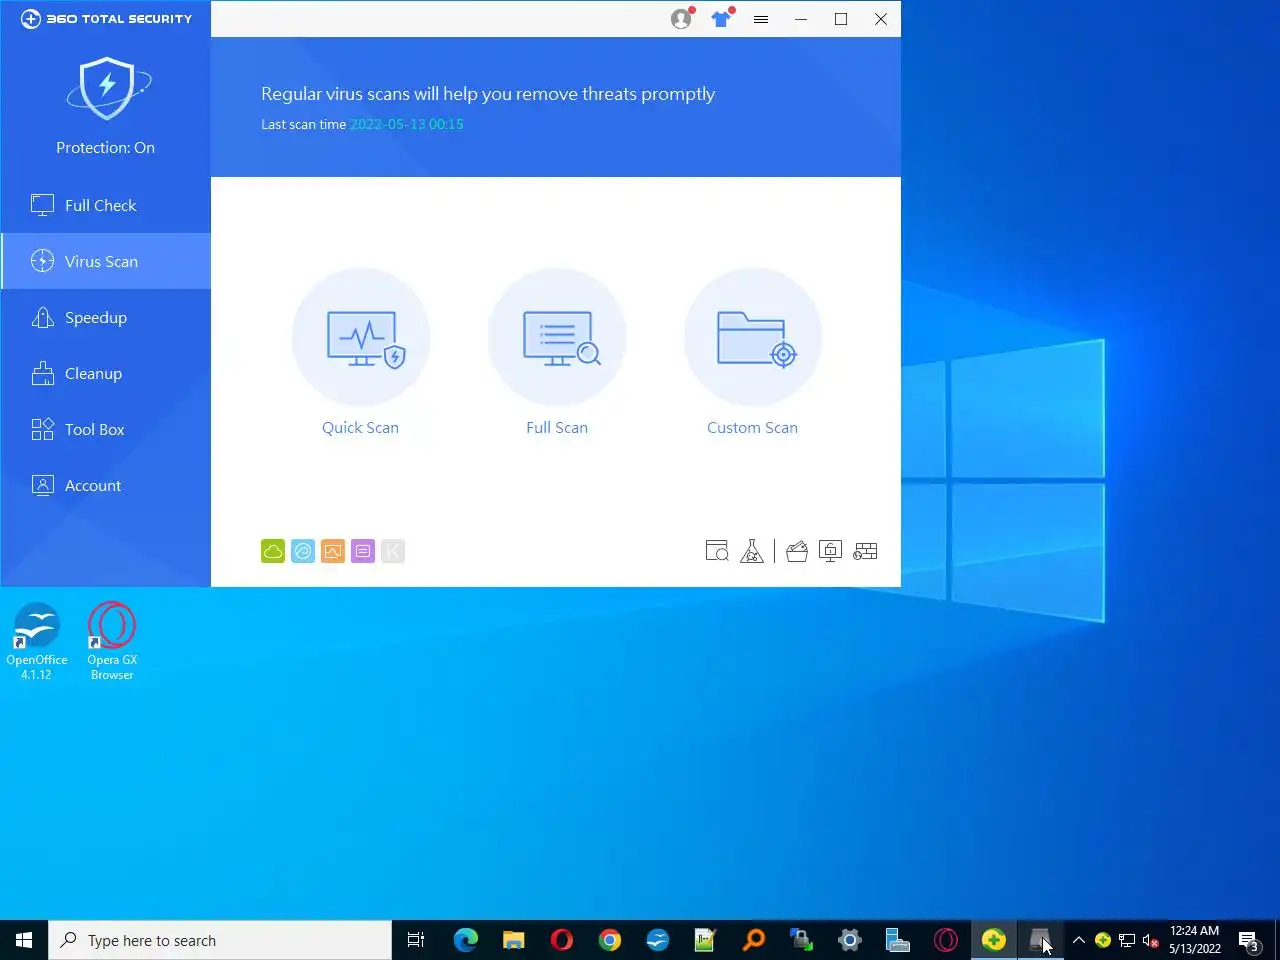
Task: Show hidden system tray icons
Action: pos(1079,940)
